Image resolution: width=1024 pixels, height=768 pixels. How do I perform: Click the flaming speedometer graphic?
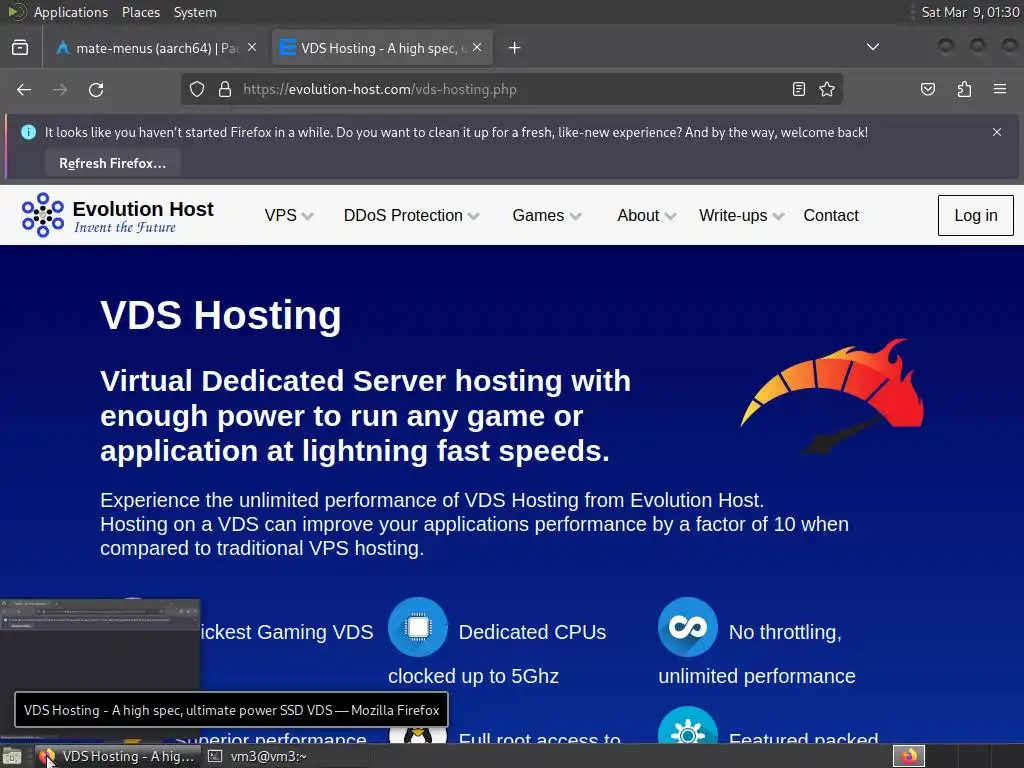click(832, 396)
